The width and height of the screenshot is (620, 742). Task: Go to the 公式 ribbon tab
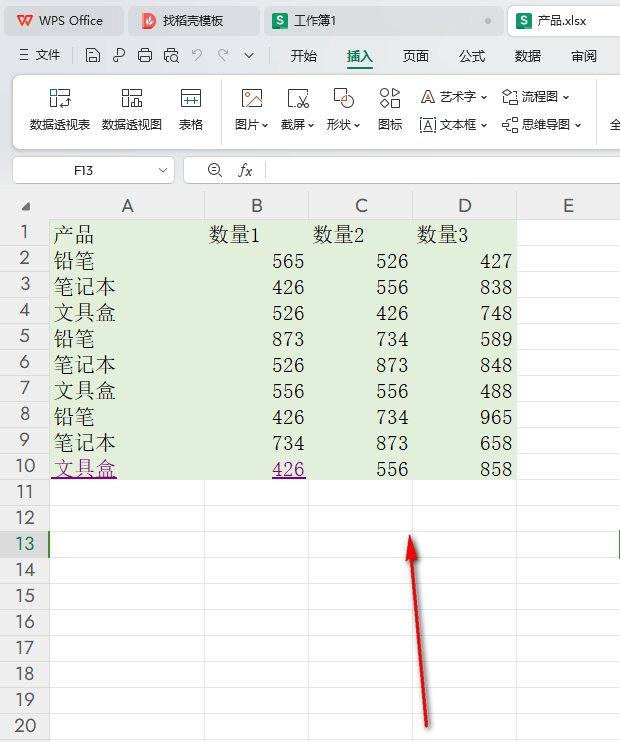472,56
